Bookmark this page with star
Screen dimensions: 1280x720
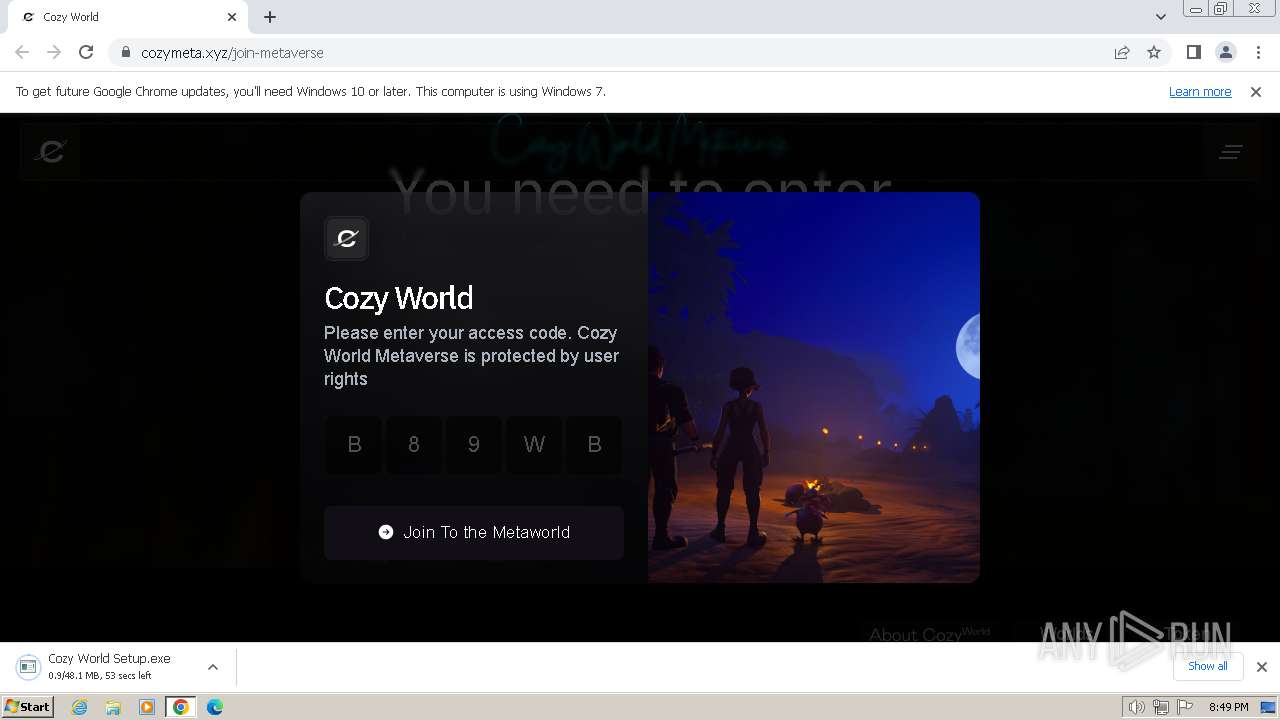point(1154,52)
